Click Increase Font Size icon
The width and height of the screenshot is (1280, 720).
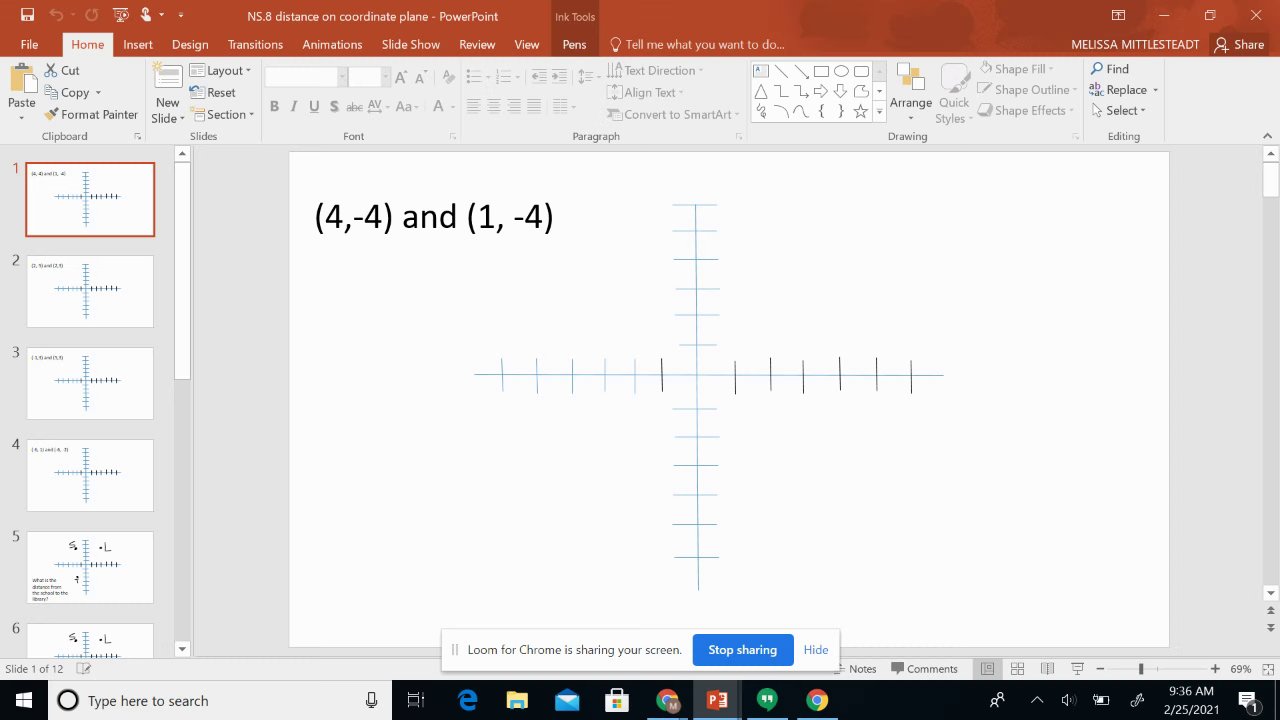coord(401,77)
